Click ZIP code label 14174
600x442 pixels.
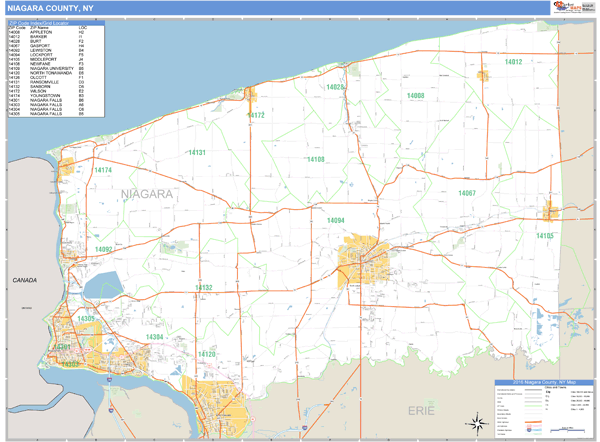pos(103,171)
